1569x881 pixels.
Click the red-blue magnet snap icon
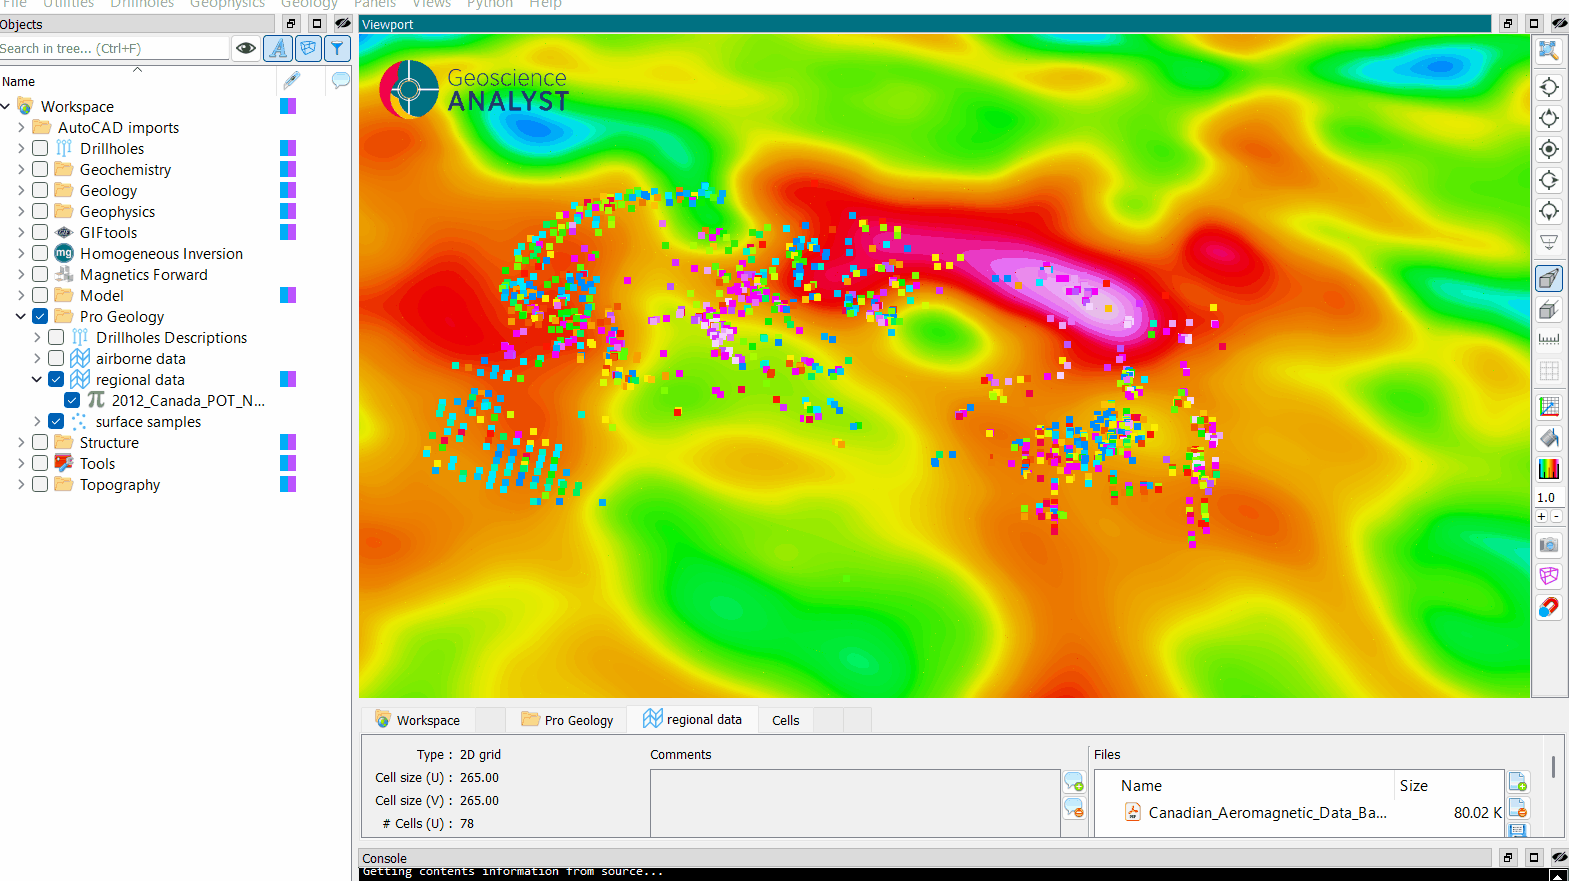[1548, 607]
